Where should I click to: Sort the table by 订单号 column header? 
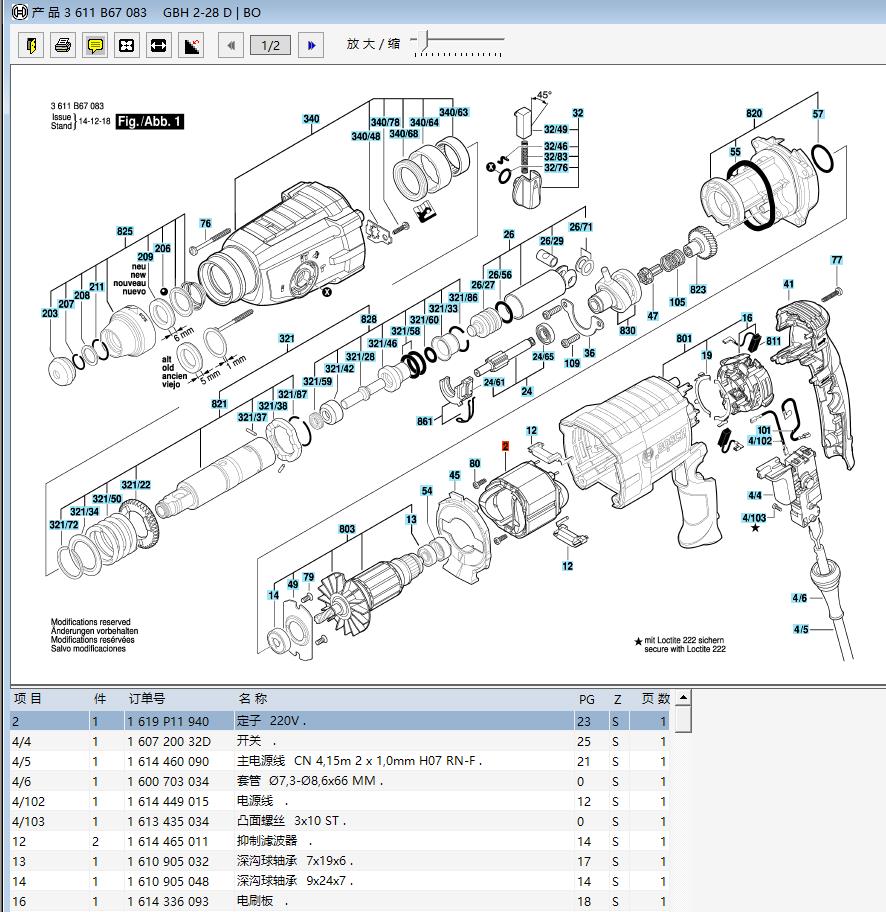(x=147, y=699)
